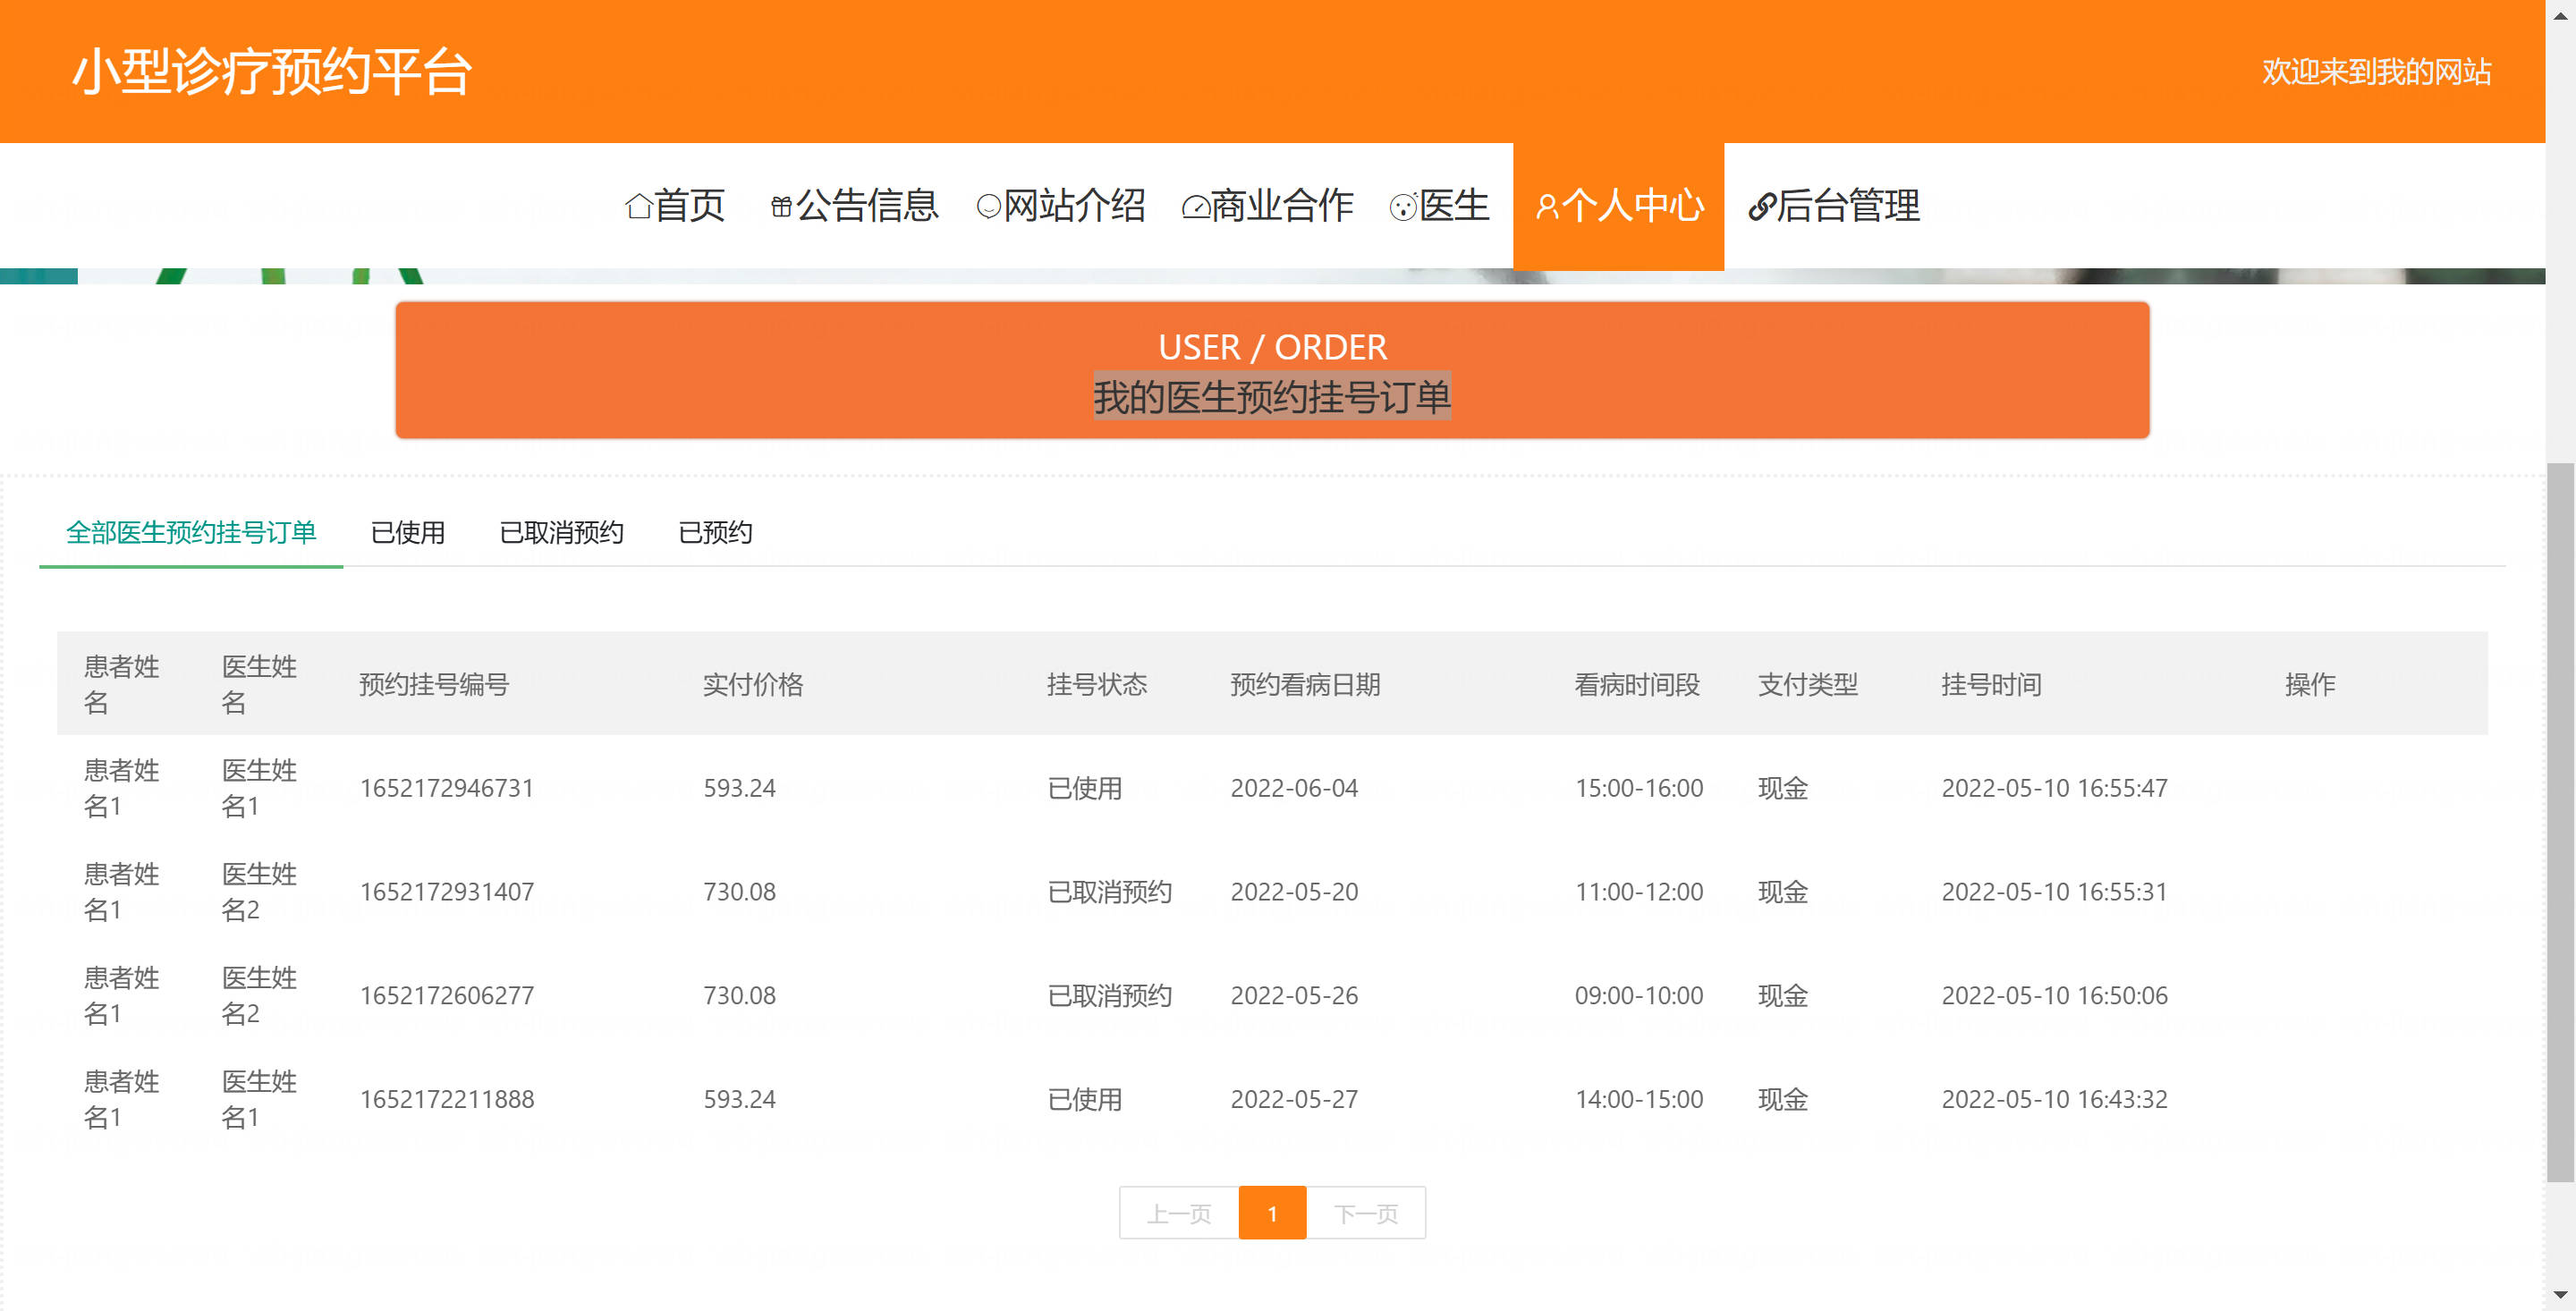The height and width of the screenshot is (1311, 2576).
Task: Click the 欢迎来到我的网站 header text
Action: [2377, 72]
